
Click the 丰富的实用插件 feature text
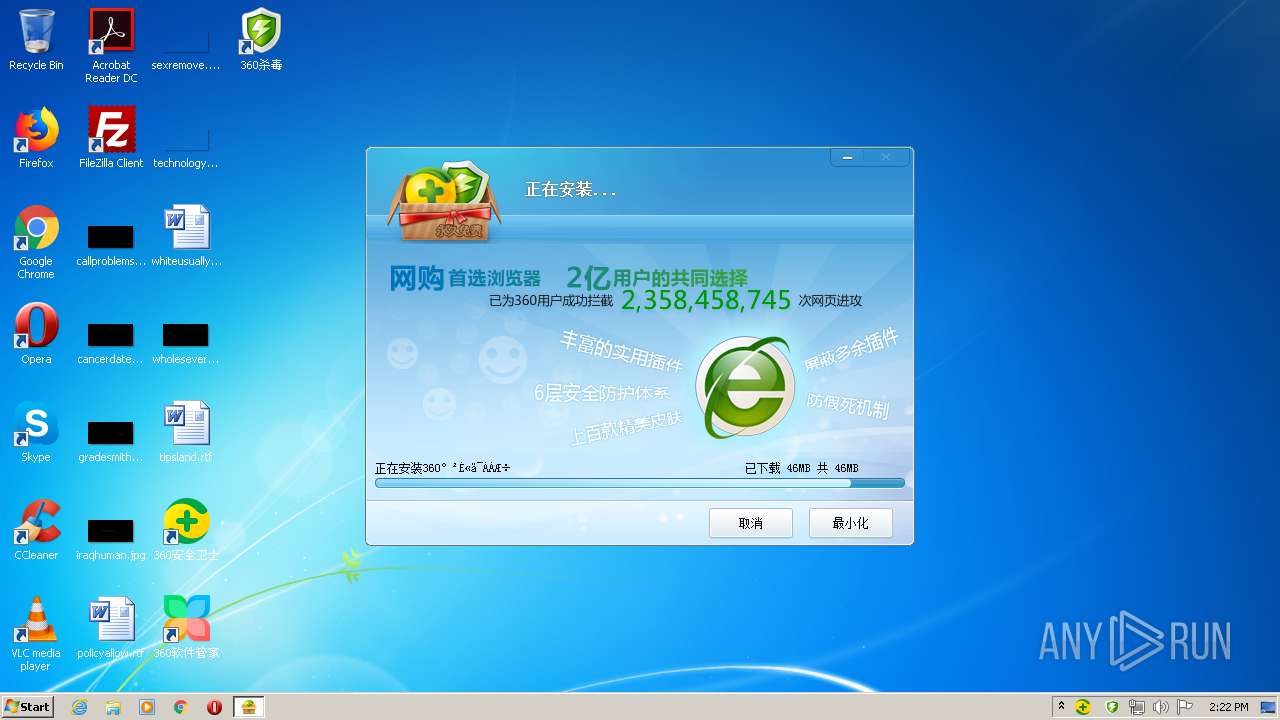pyautogui.click(x=621, y=351)
